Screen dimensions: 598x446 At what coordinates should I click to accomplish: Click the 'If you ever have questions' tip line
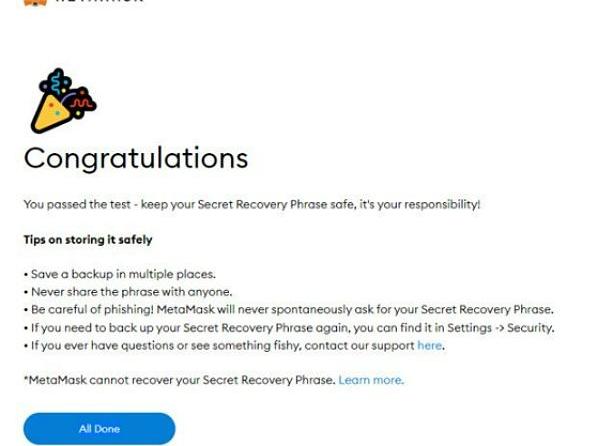(x=234, y=346)
